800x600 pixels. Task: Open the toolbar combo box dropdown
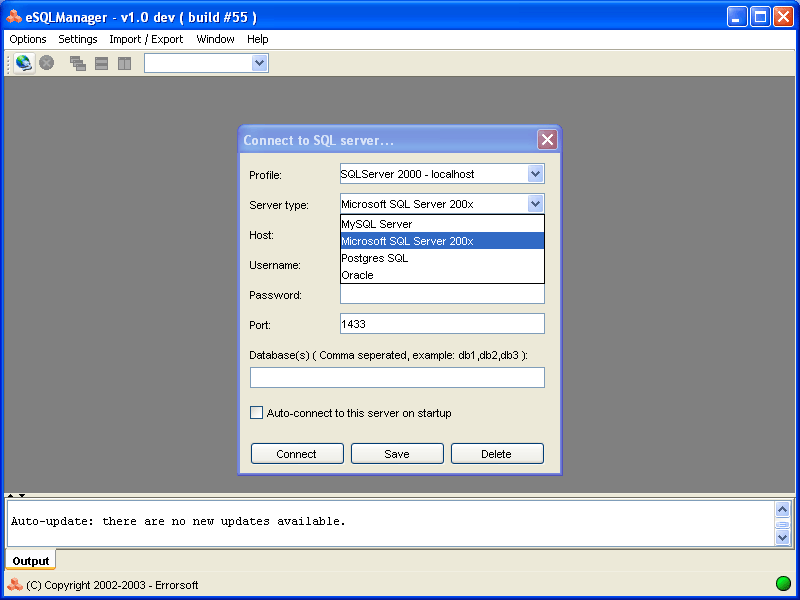259,63
